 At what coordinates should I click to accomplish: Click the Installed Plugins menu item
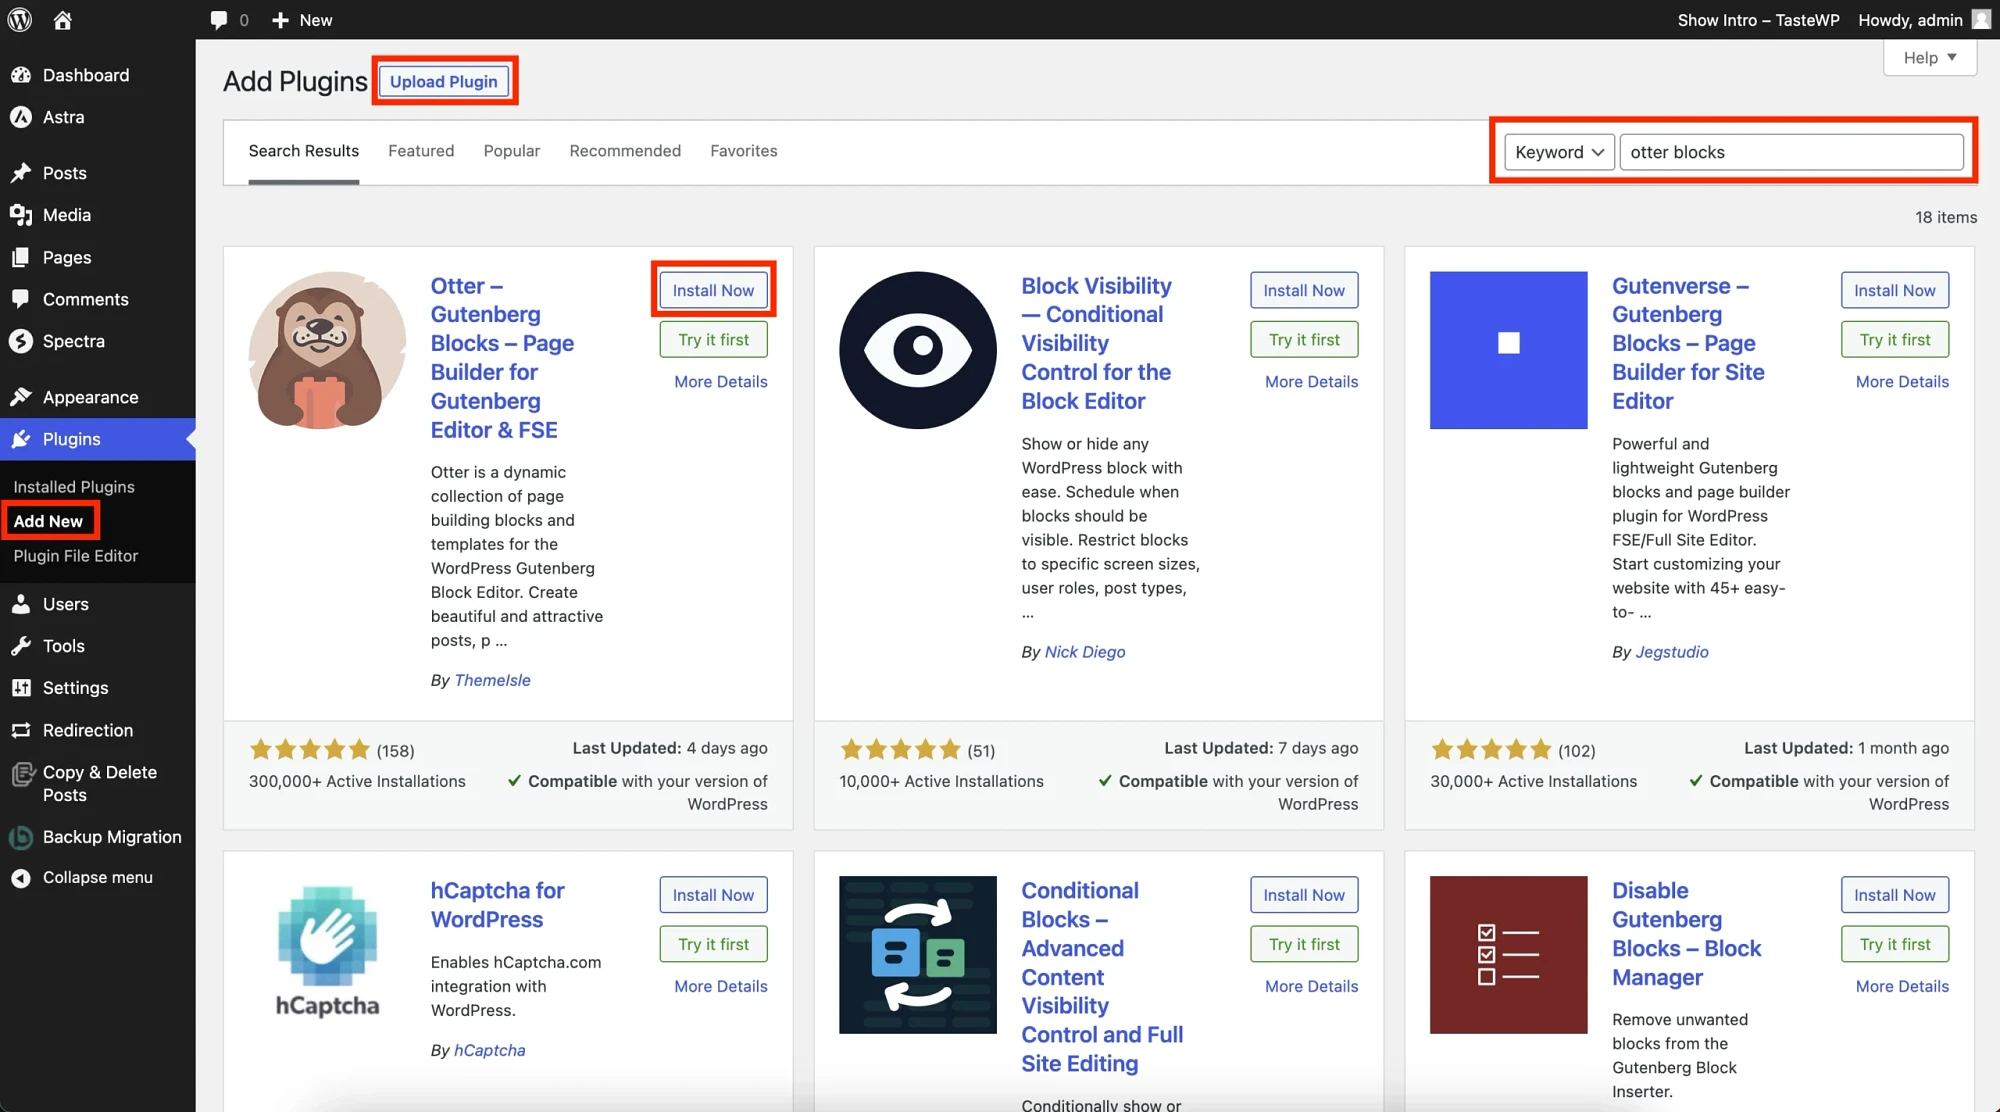click(x=74, y=486)
